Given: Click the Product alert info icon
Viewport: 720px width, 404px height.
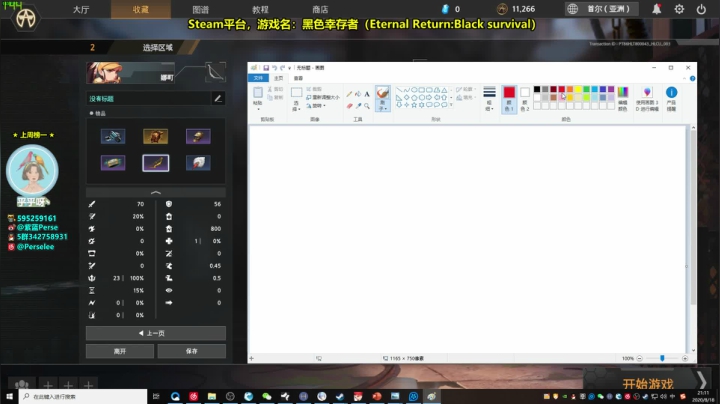Looking at the screenshot, I should click(x=671, y=92).
